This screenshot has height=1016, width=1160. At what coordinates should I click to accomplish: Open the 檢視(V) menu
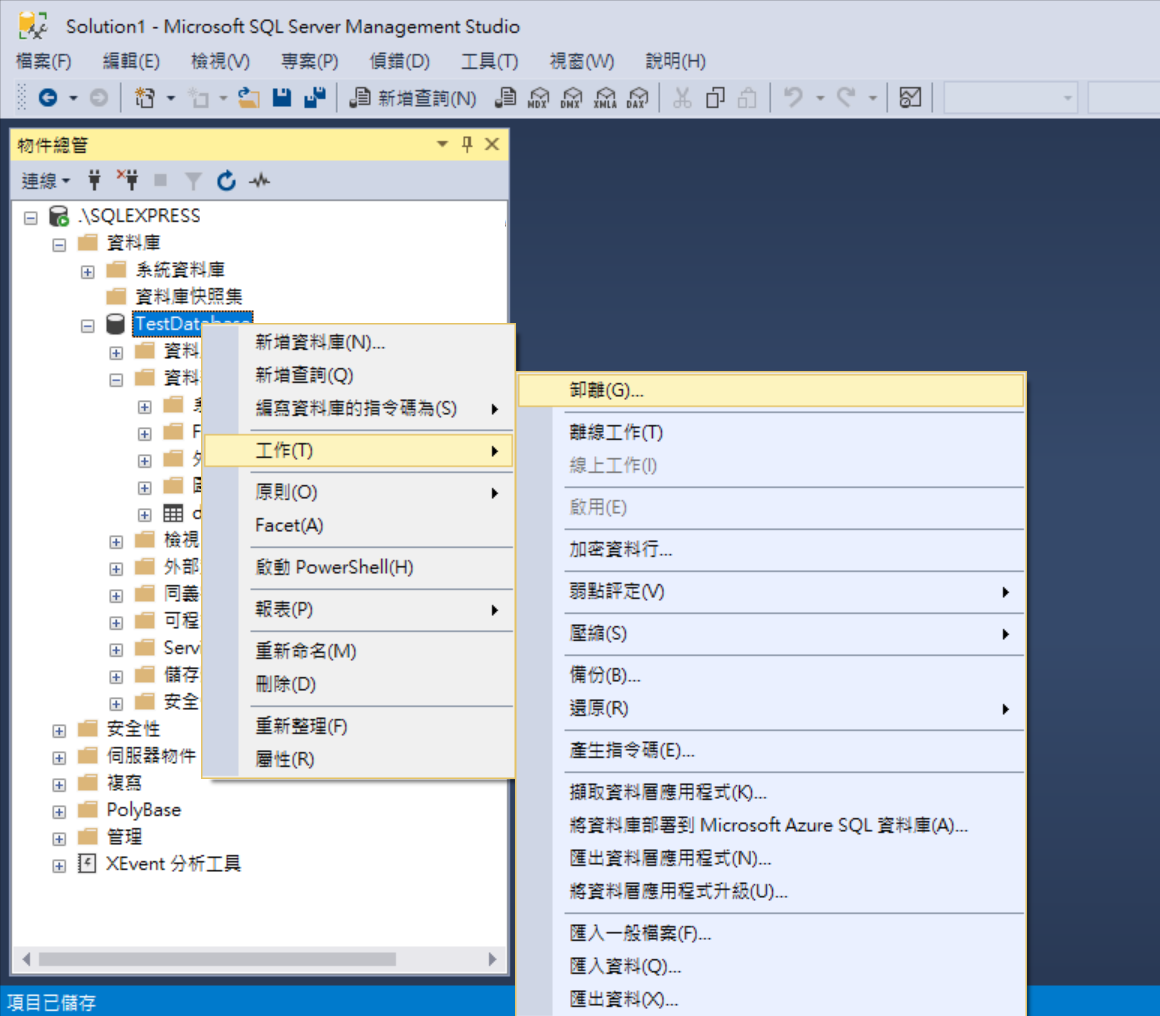220,61
